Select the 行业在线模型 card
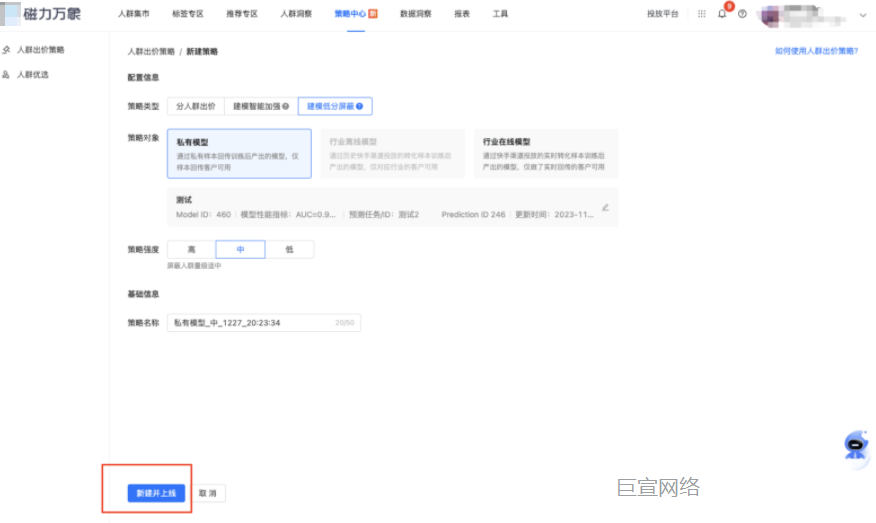Viewport: 876px width, 523px height. [x=546, y=154]
